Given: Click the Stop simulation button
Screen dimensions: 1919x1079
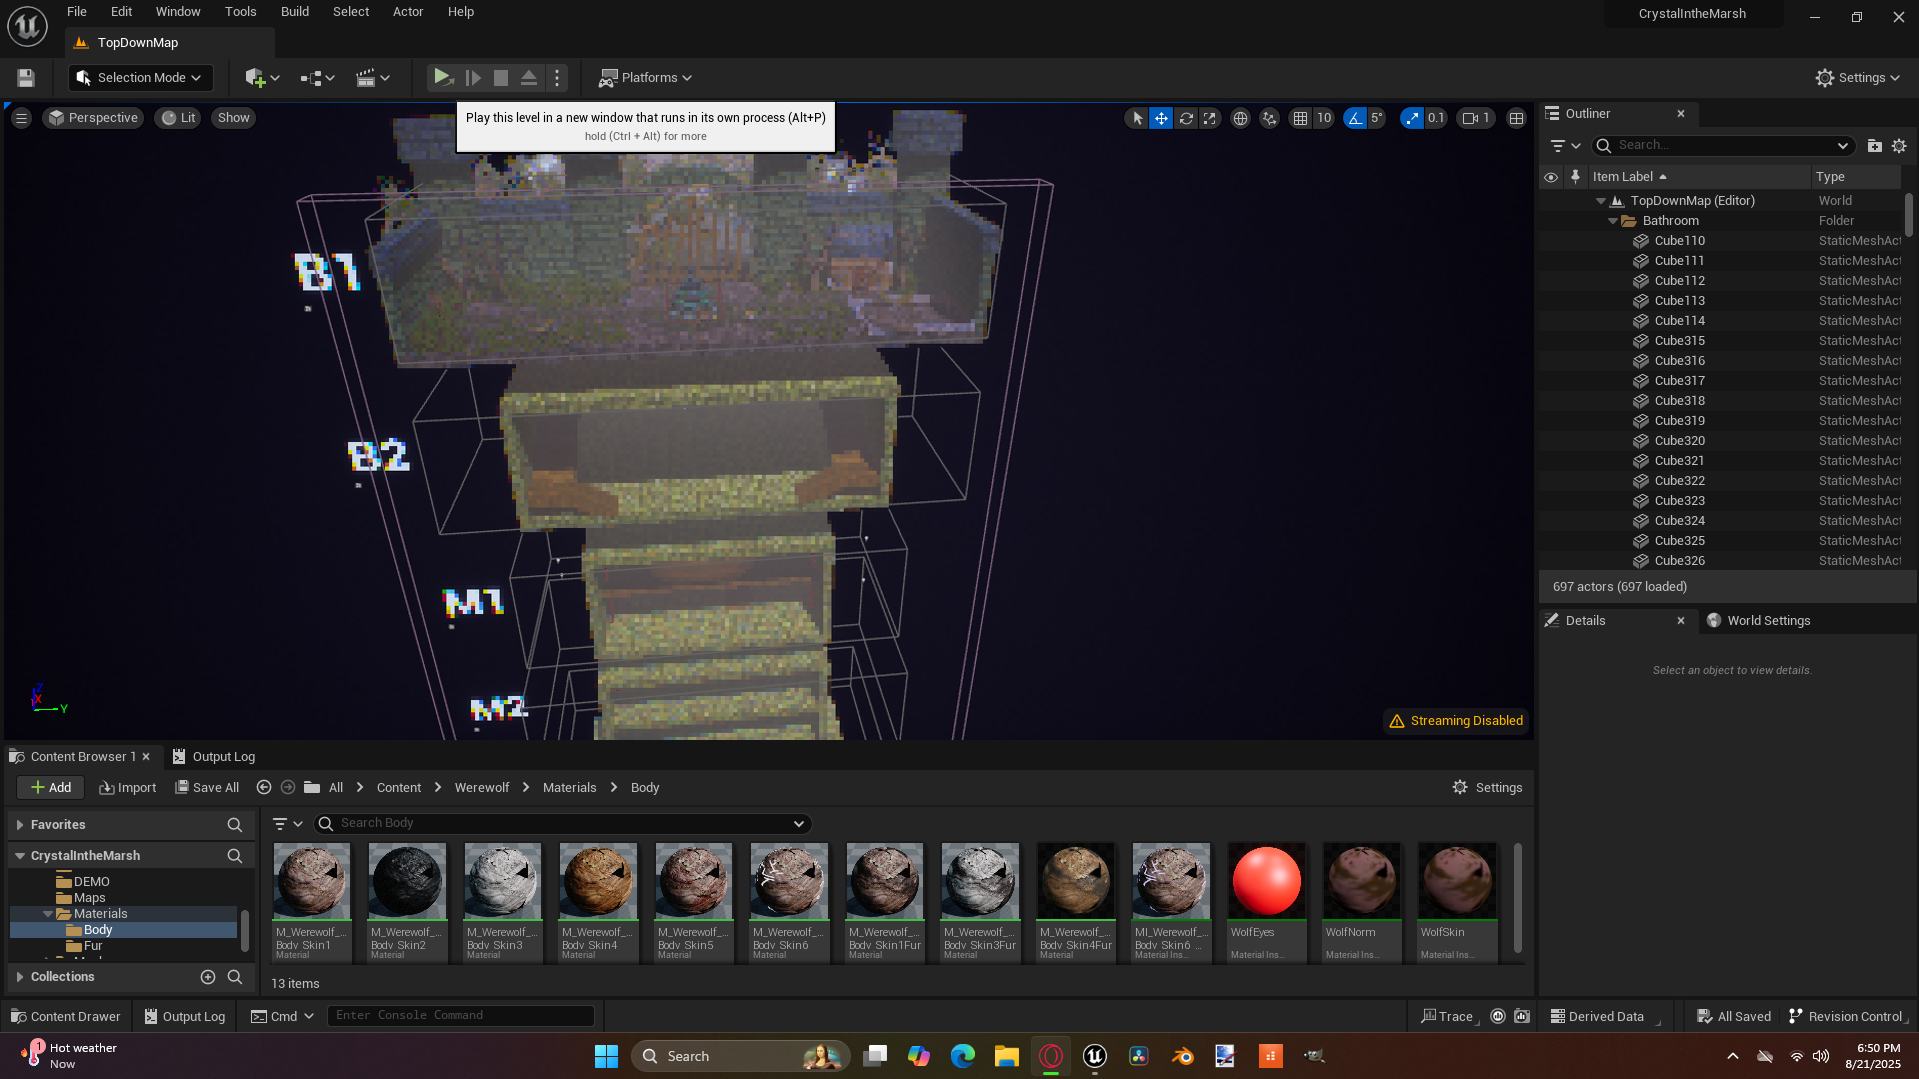Looking at the screenshot, I should pyautogui.click(x=501, y=77).
